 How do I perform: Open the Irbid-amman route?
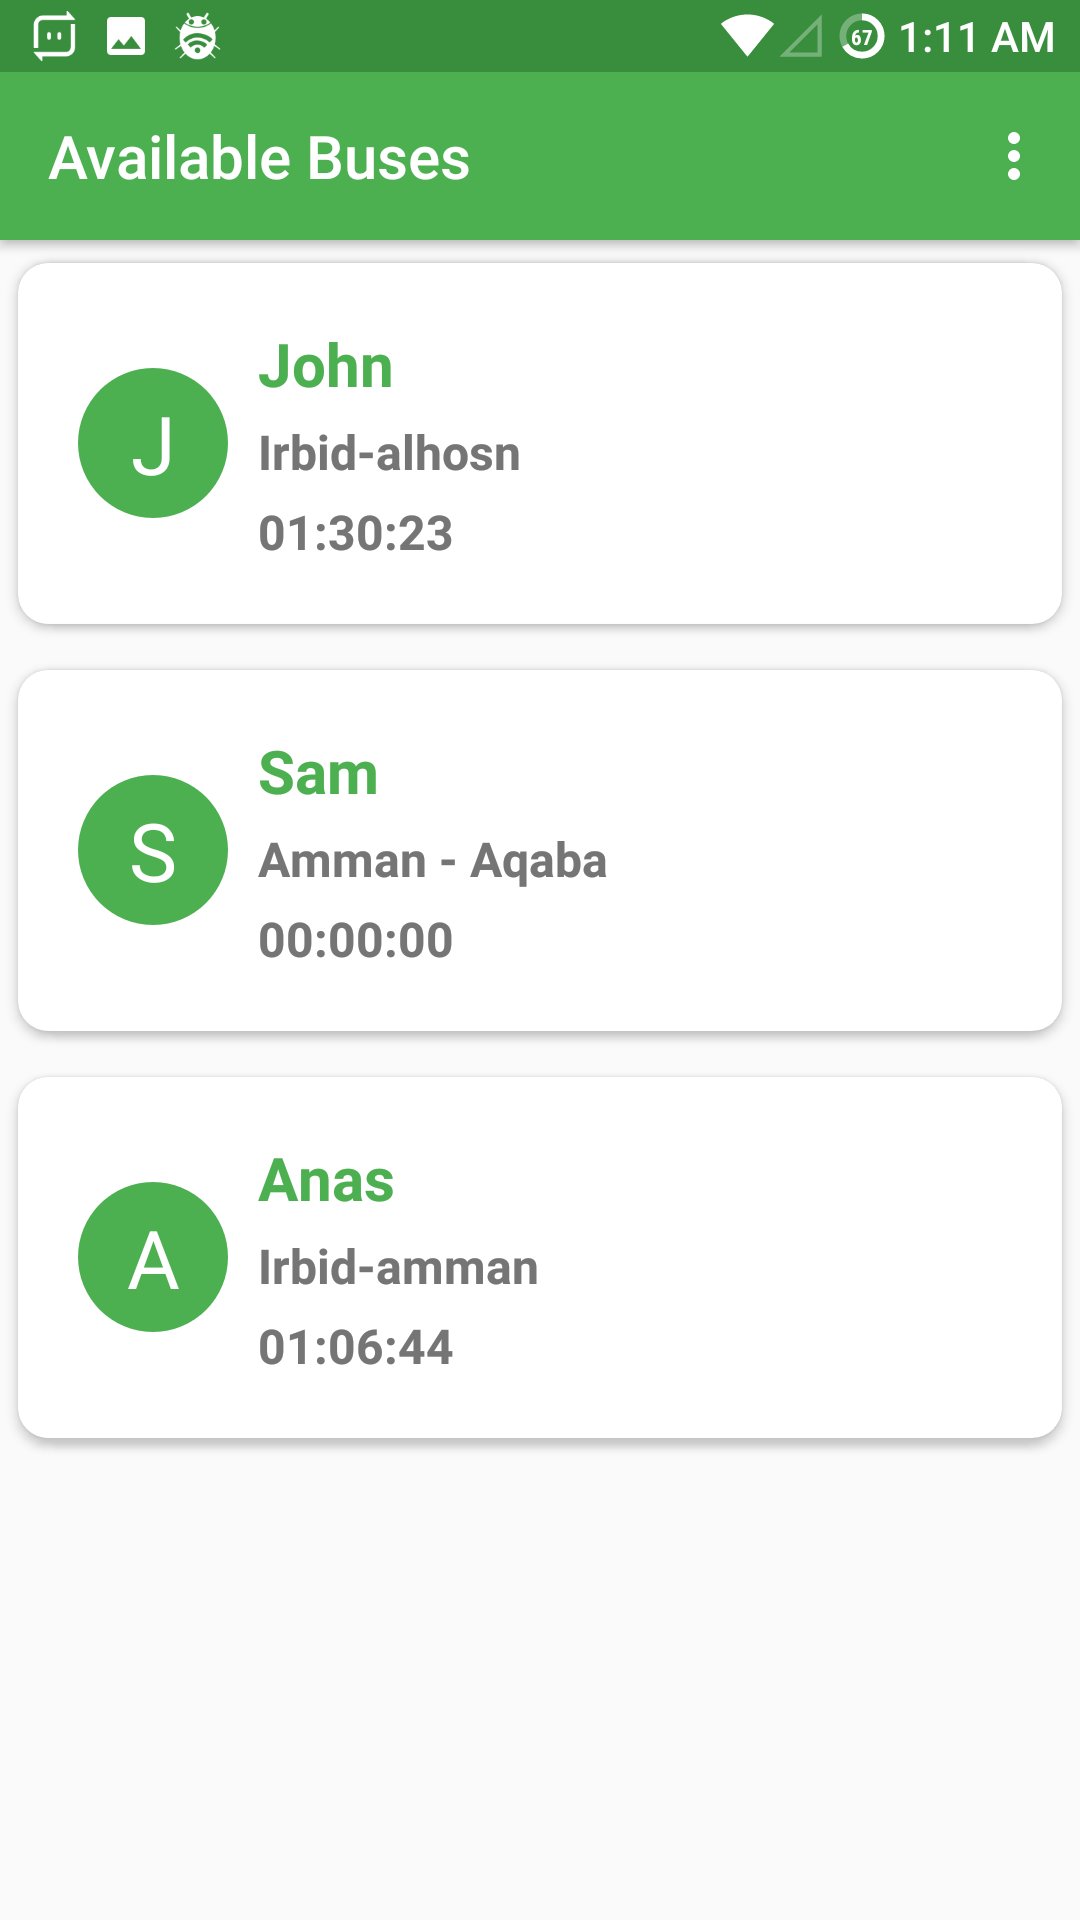[x=399, y=1268]
